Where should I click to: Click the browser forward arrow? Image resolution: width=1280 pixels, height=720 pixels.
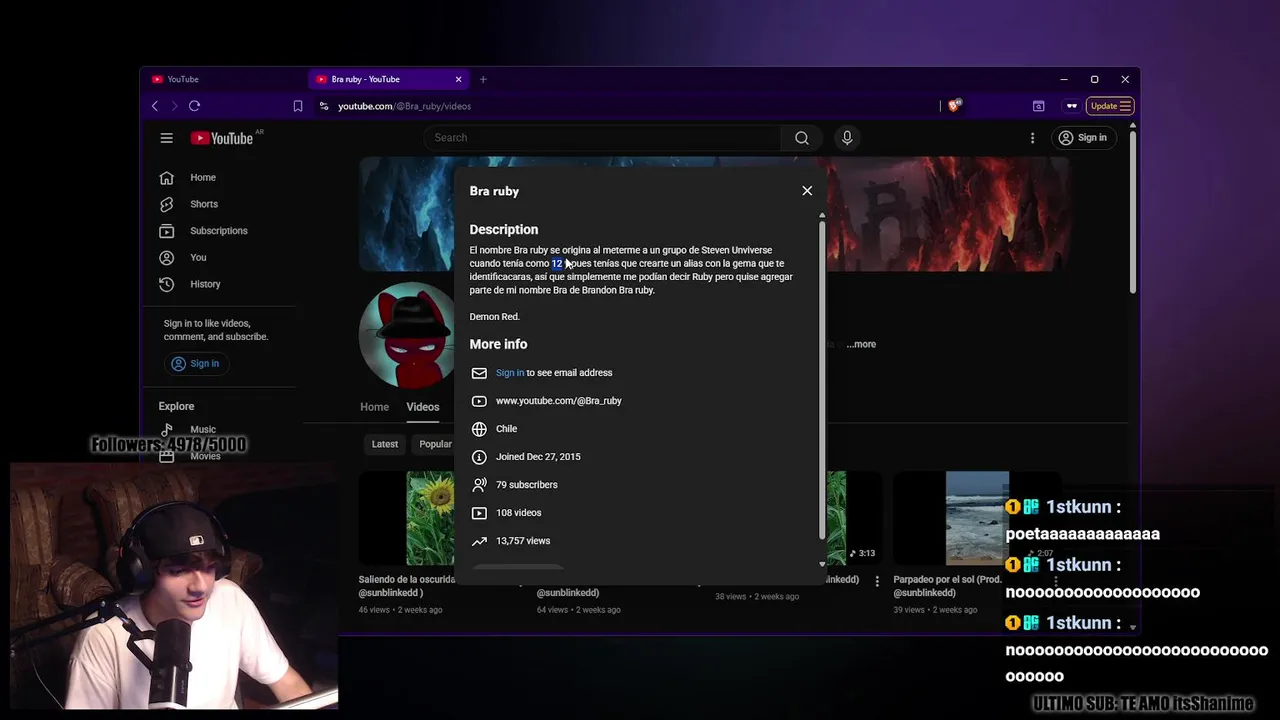[x=174, y=106]
